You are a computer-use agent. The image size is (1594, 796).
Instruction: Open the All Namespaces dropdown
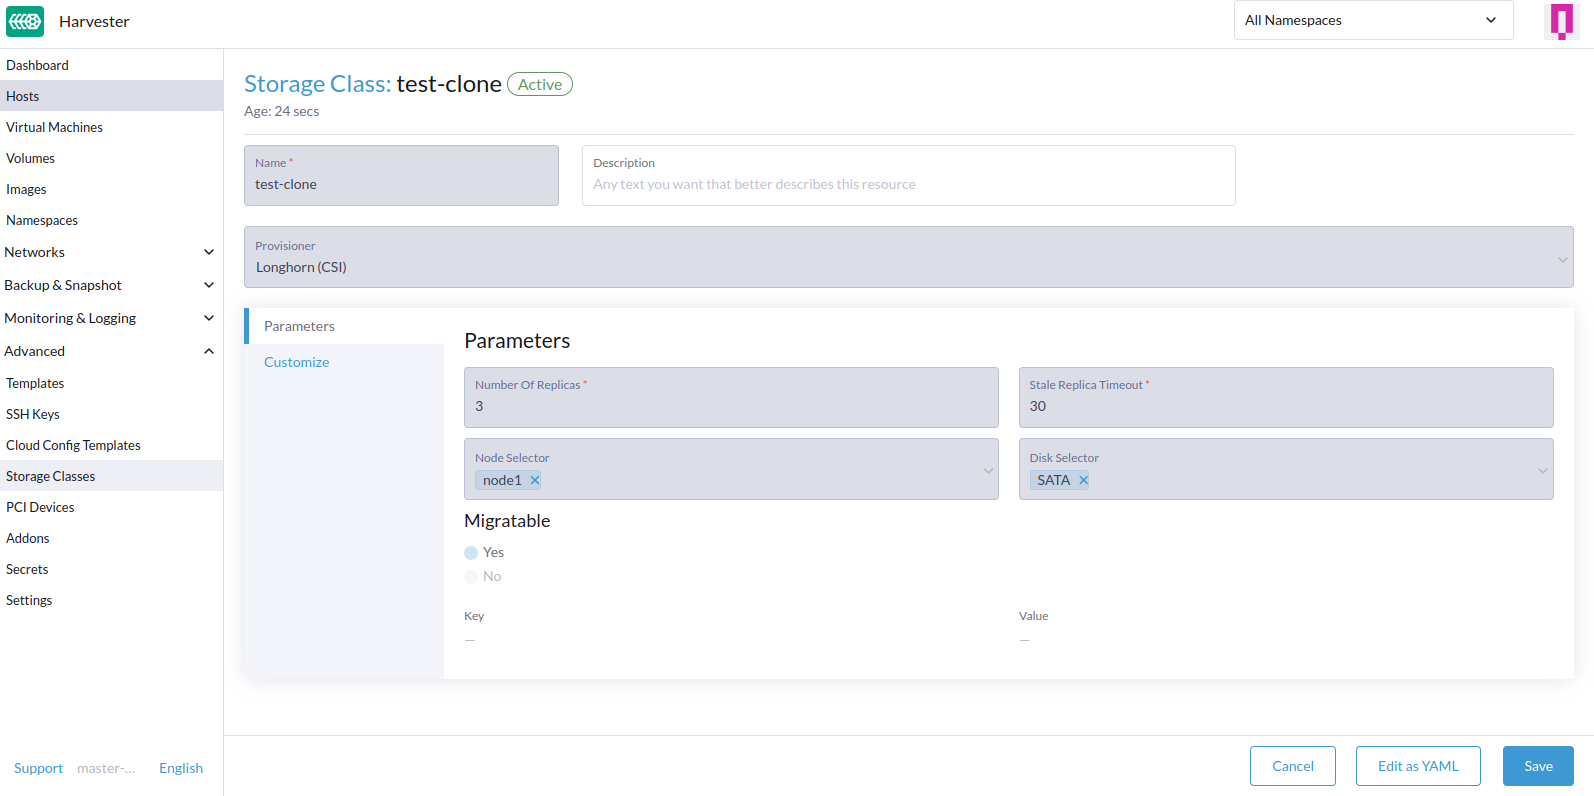(x=1373, y=20)
